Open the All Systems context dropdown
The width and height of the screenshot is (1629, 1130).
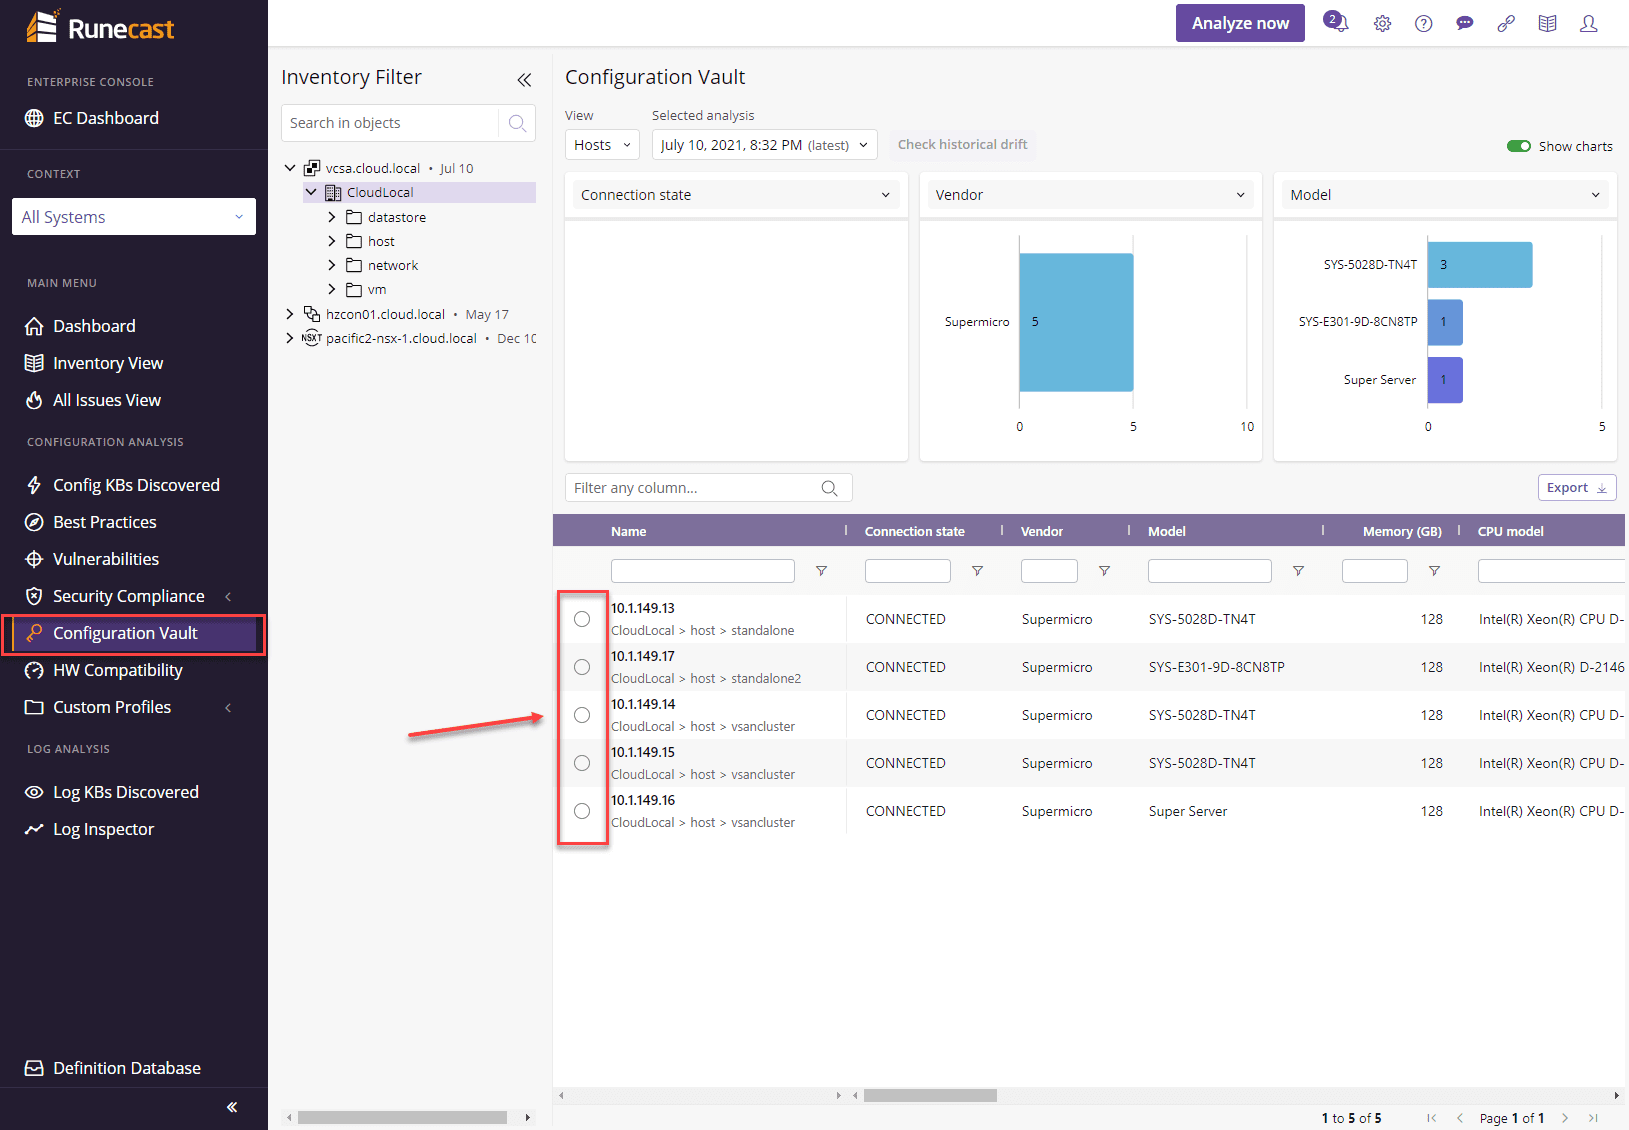pyautogui.click(x=134, y=217)
